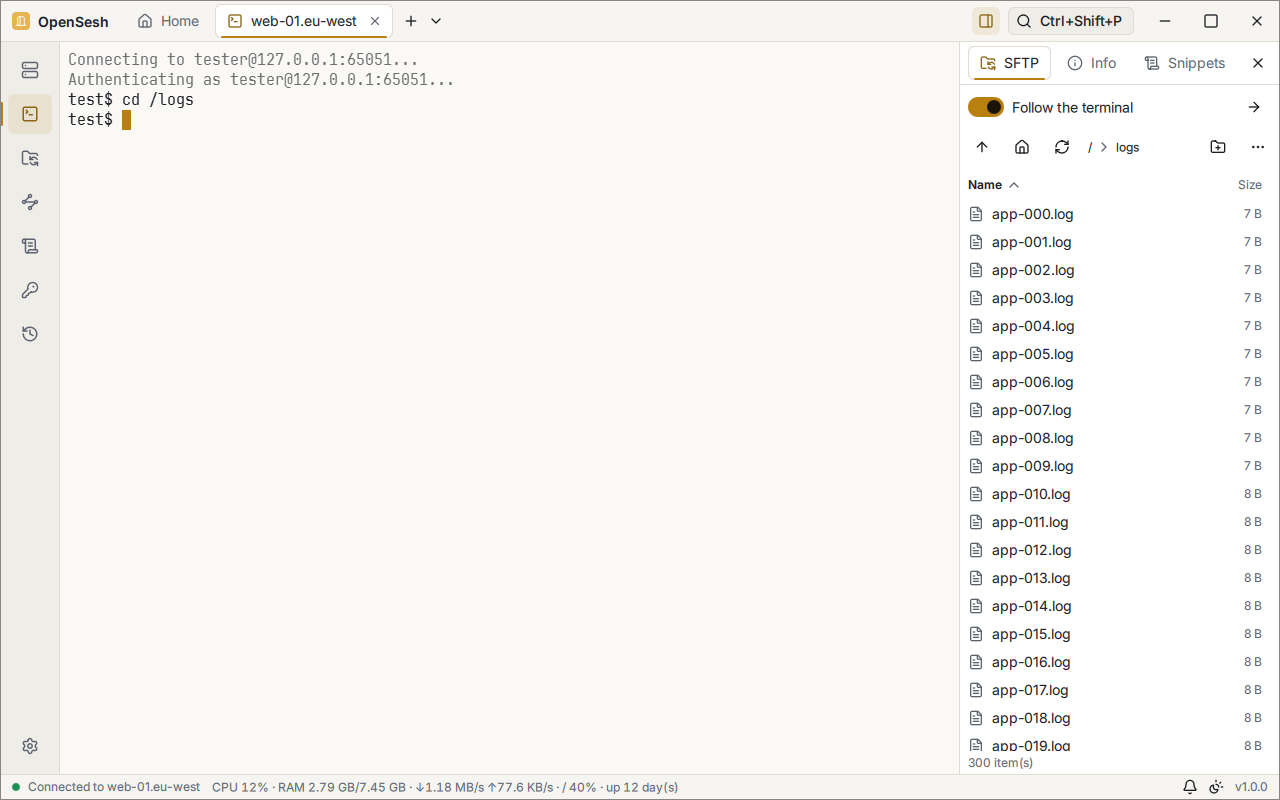Open the Info panel tab

(1092, 63)
